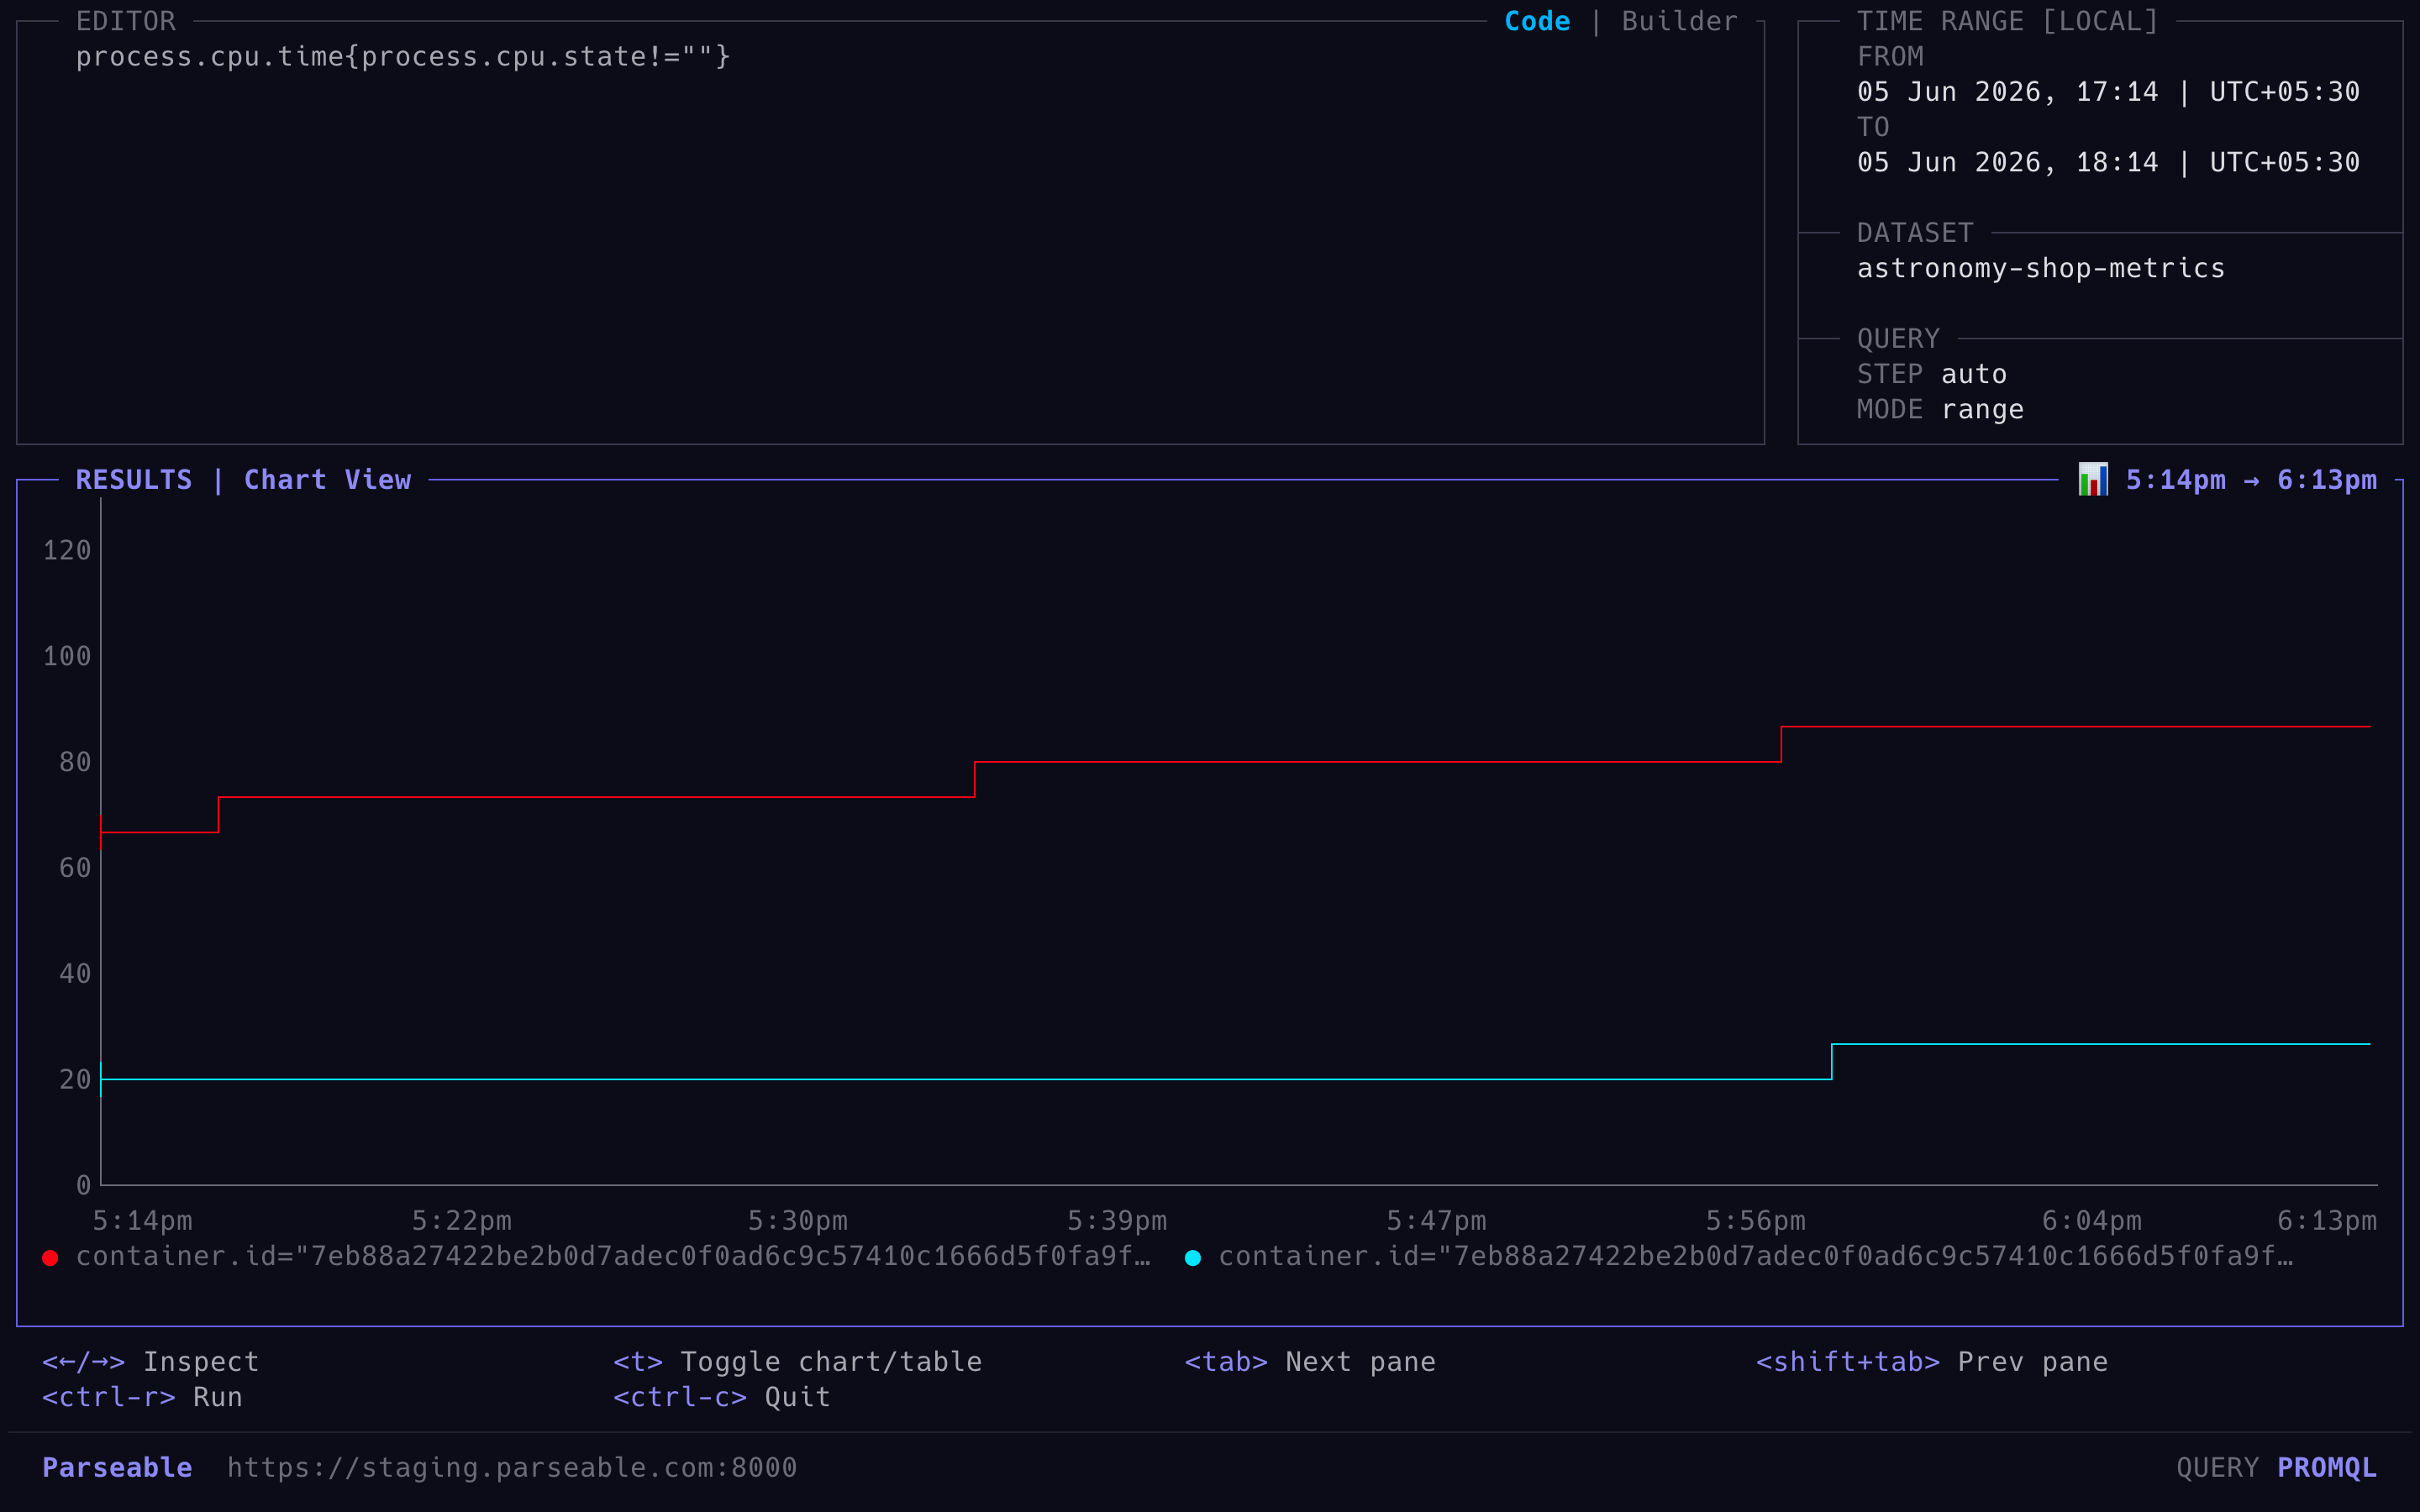Click the Chart View title
This screenshot has width=2420, height=1512.
pos(327,480)
